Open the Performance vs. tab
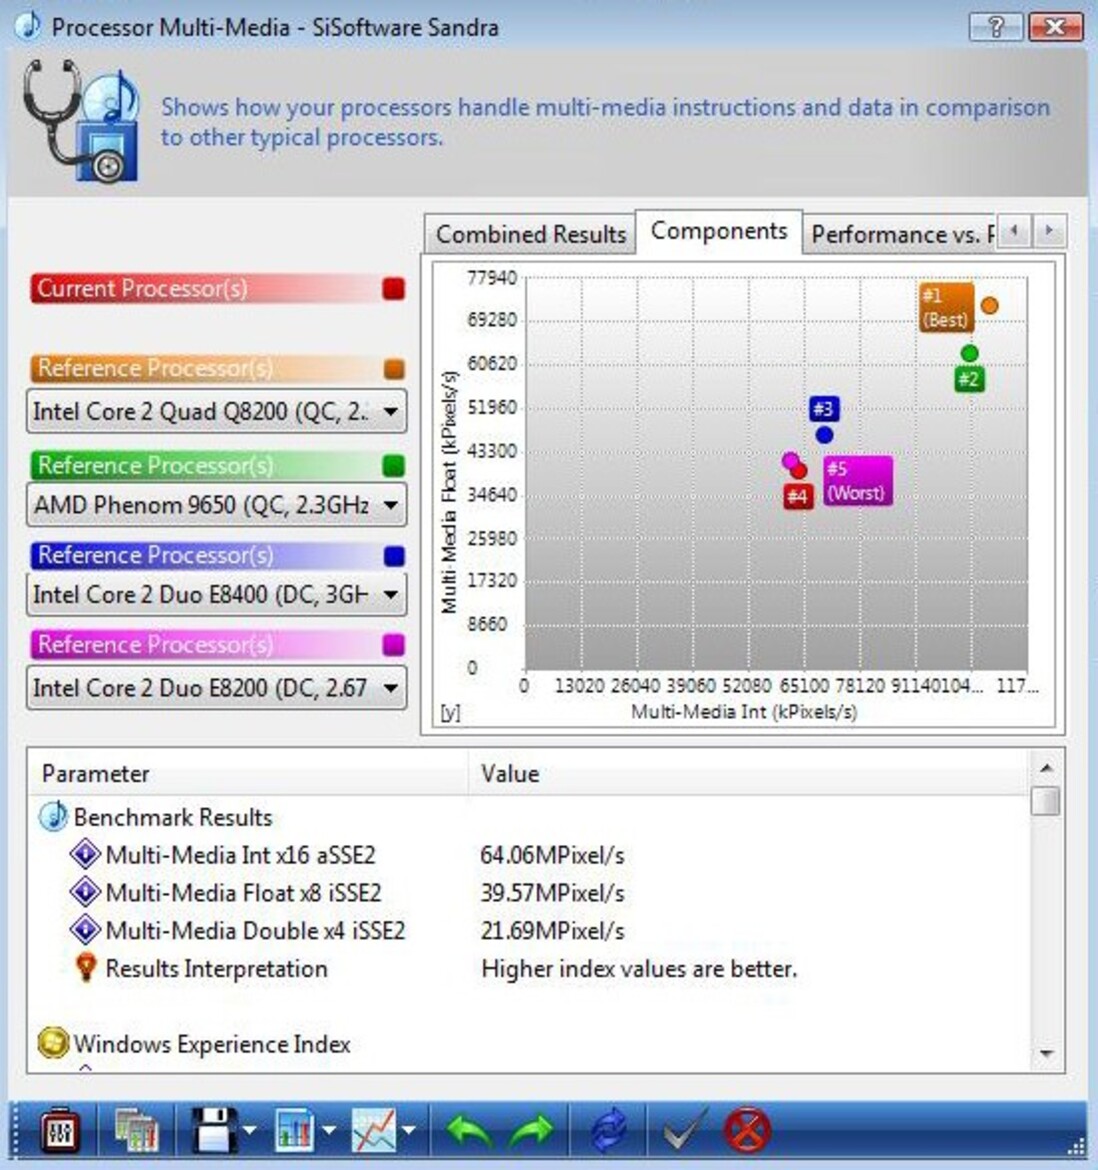 coord(901,234)
